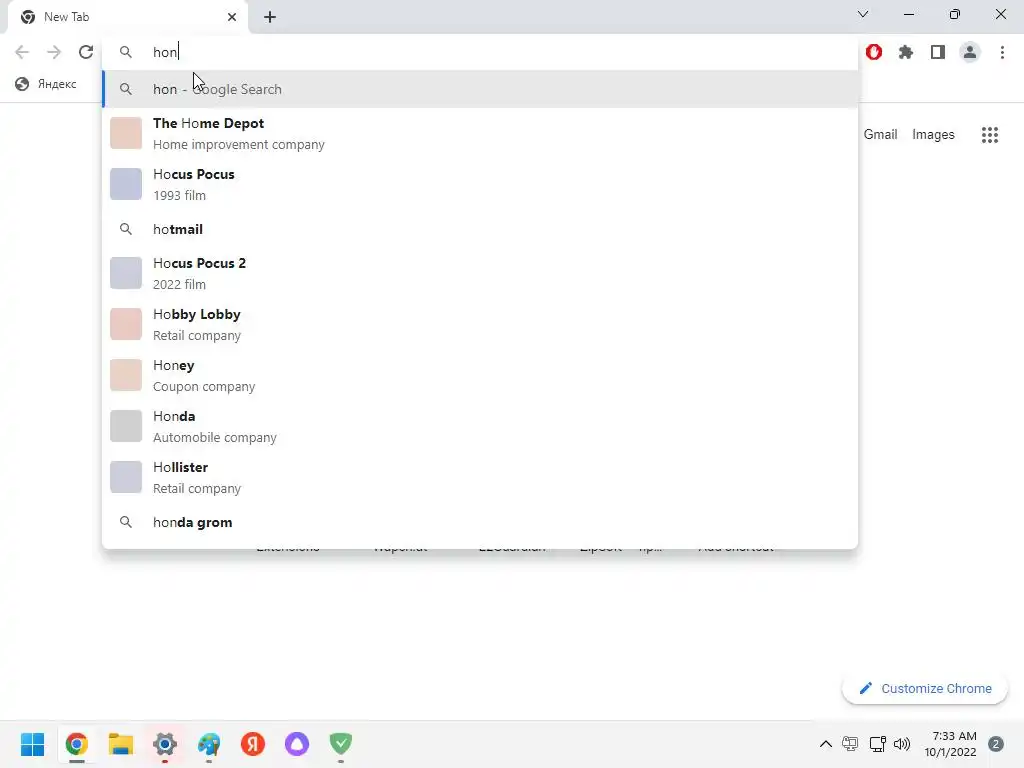Open the network status tray icon
1024x768 pixels.
point(877,744)
